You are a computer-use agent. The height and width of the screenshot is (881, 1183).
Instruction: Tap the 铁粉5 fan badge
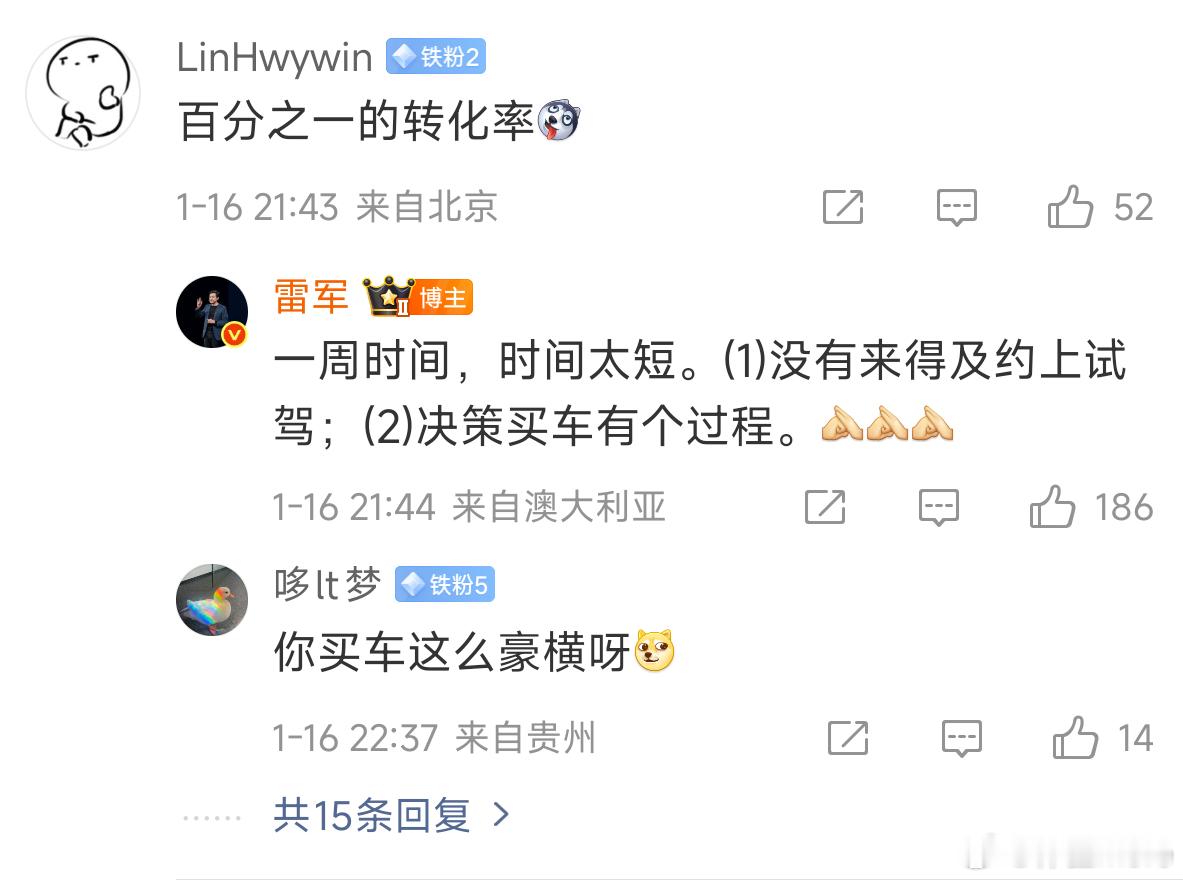[444, 585]
